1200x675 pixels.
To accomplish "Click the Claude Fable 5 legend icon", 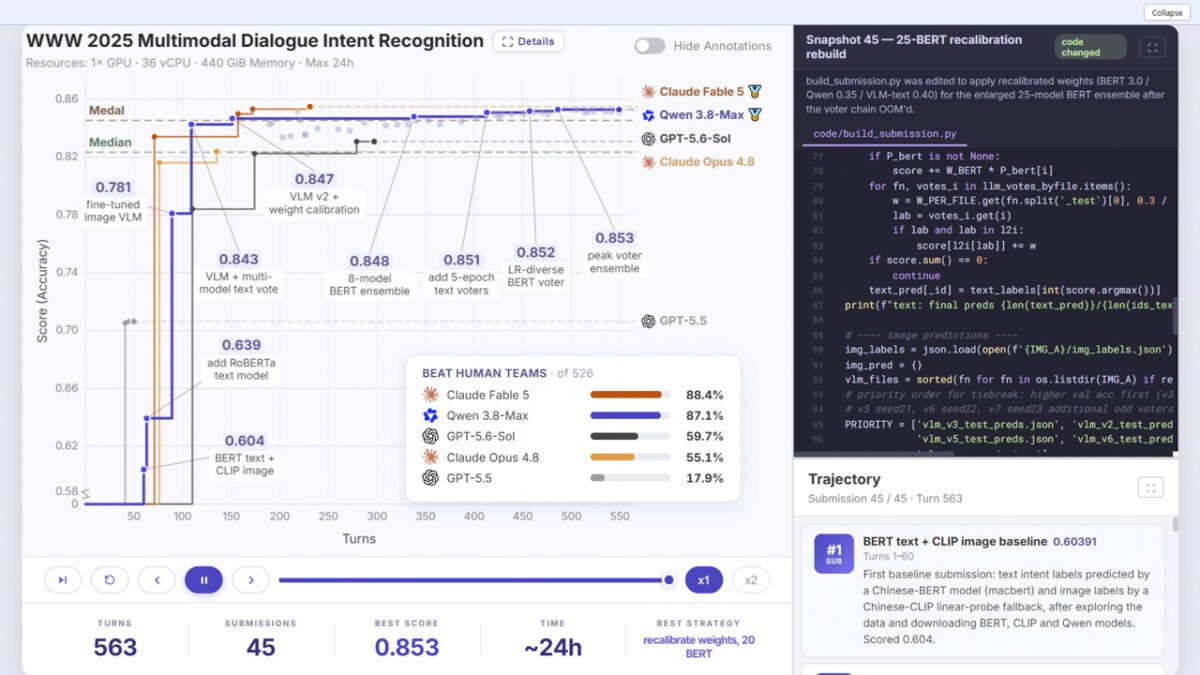I will [x=649, y=91].
